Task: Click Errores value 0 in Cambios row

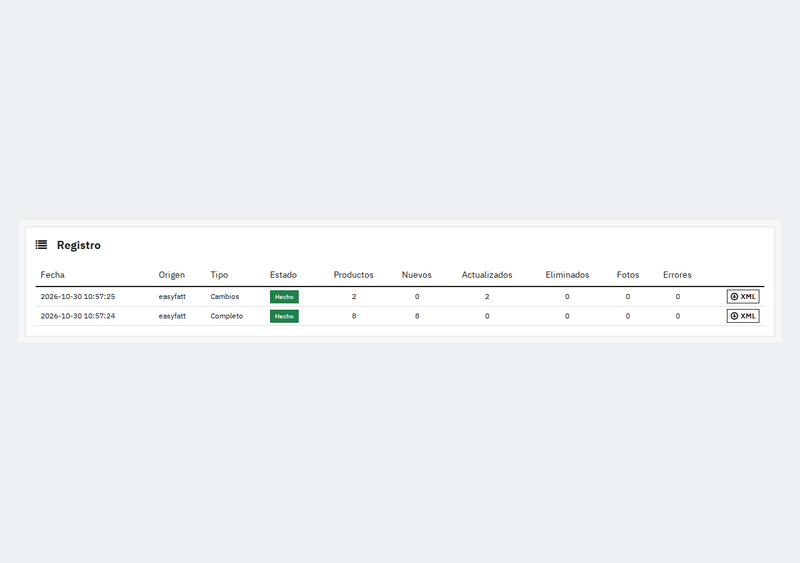Action: [678, 297]
